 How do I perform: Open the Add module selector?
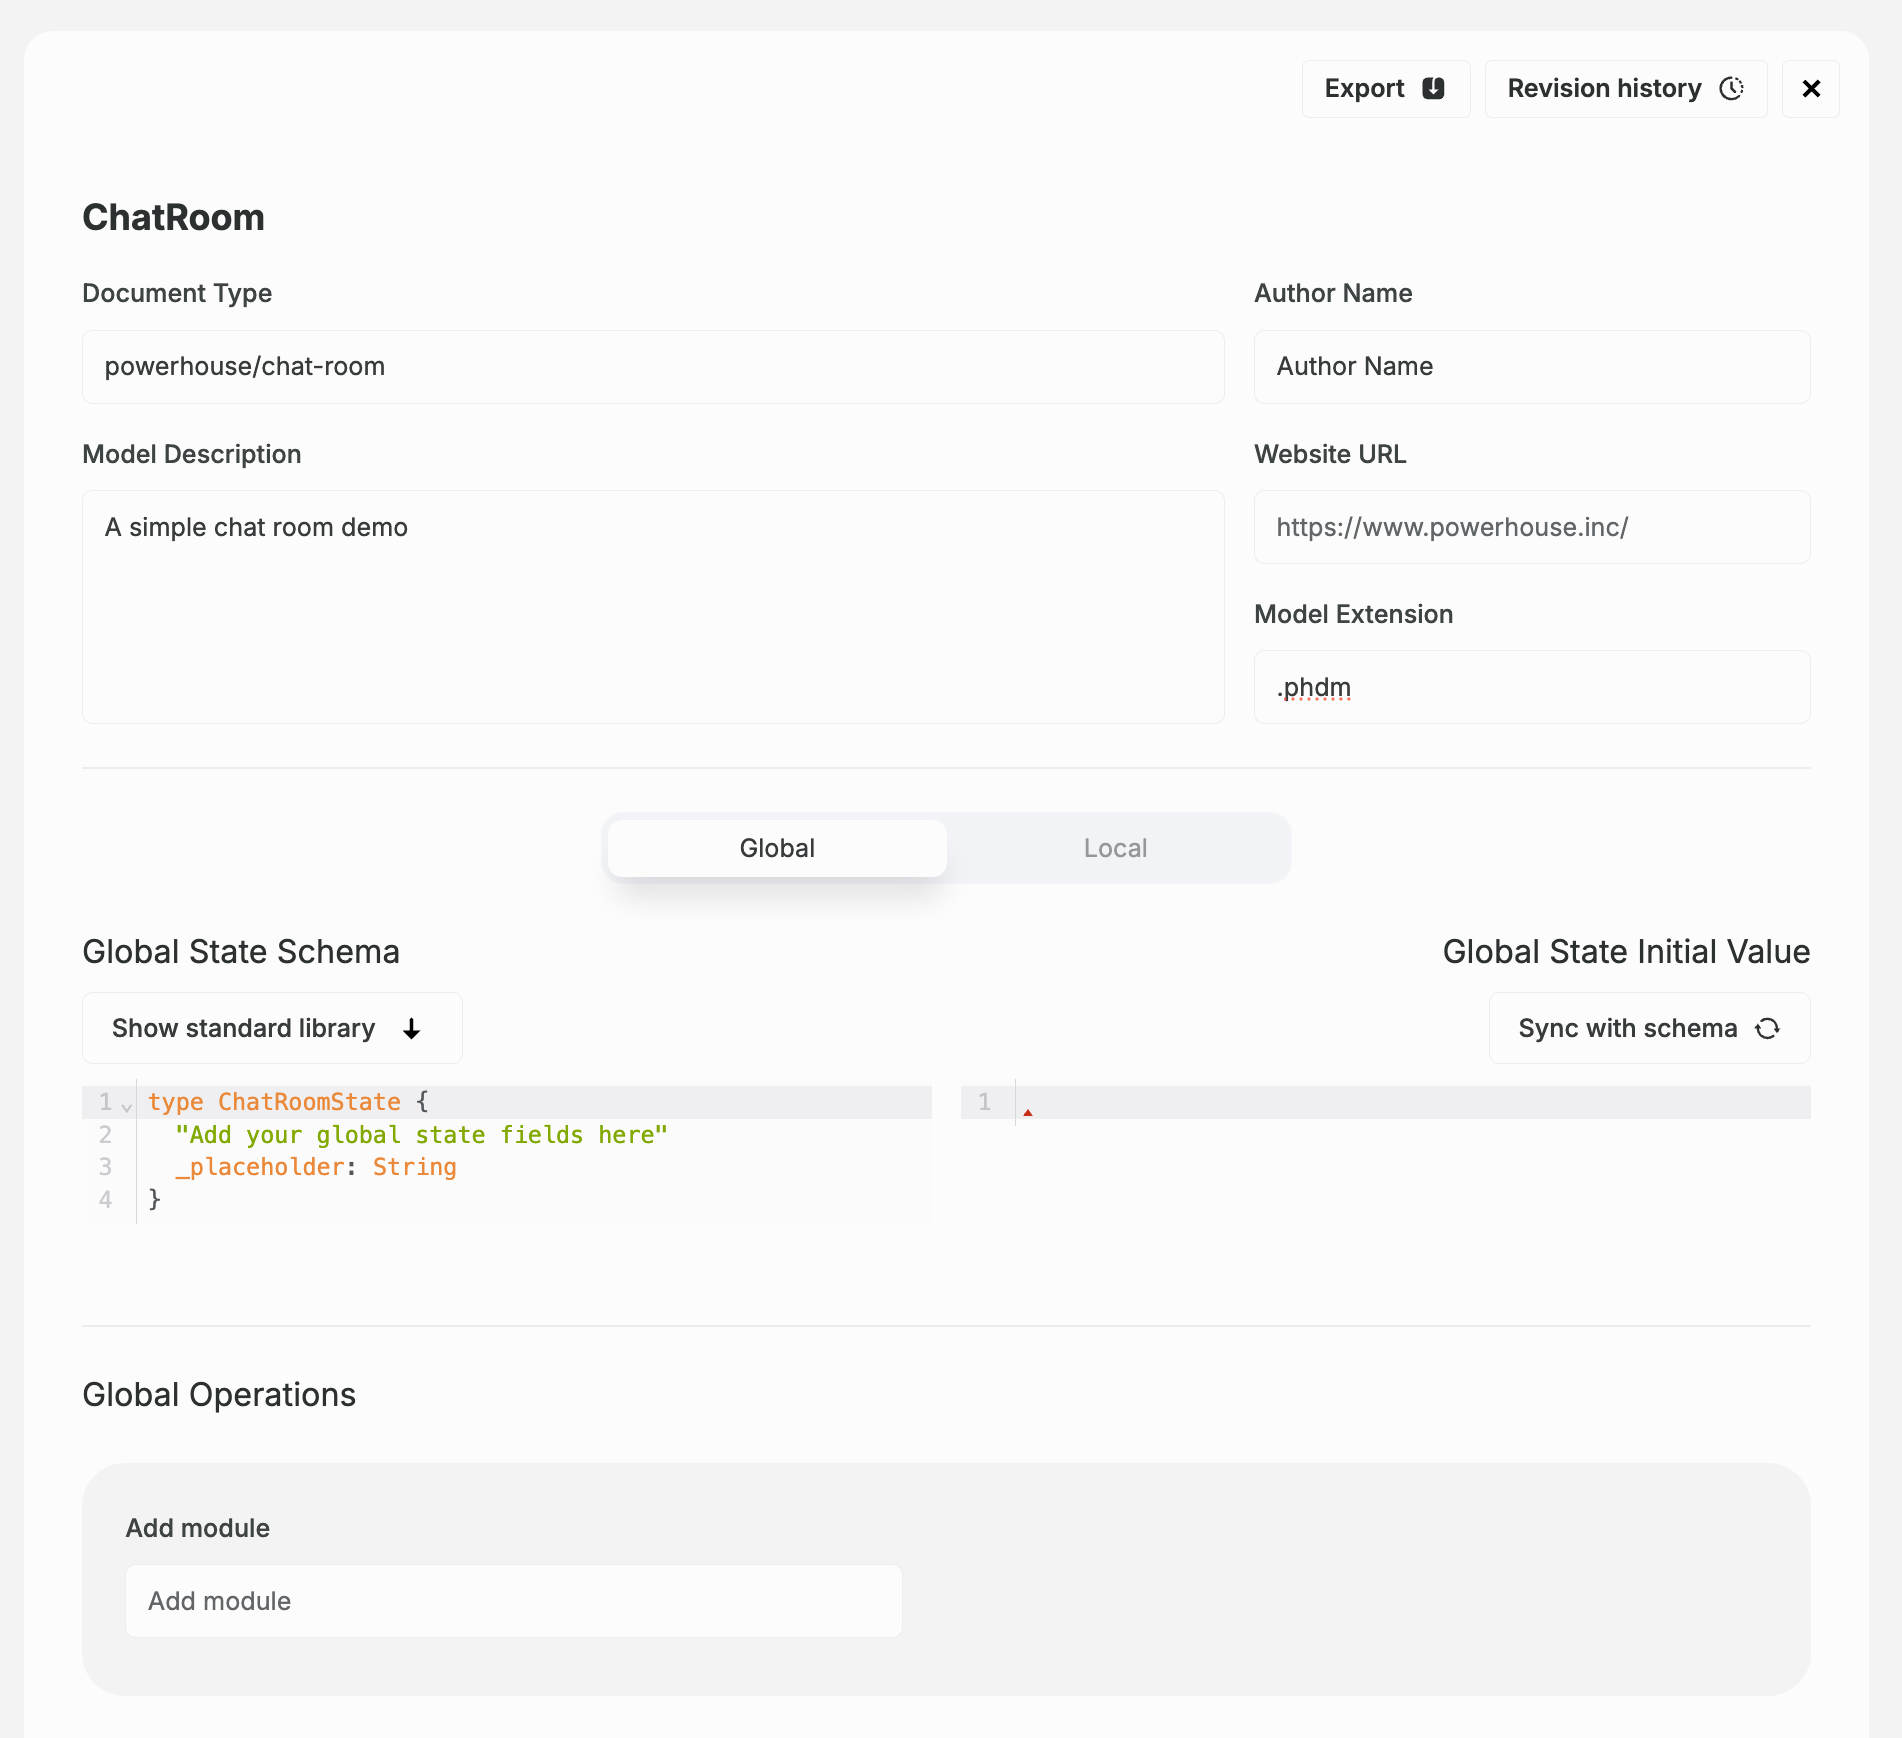[513, 1601]
